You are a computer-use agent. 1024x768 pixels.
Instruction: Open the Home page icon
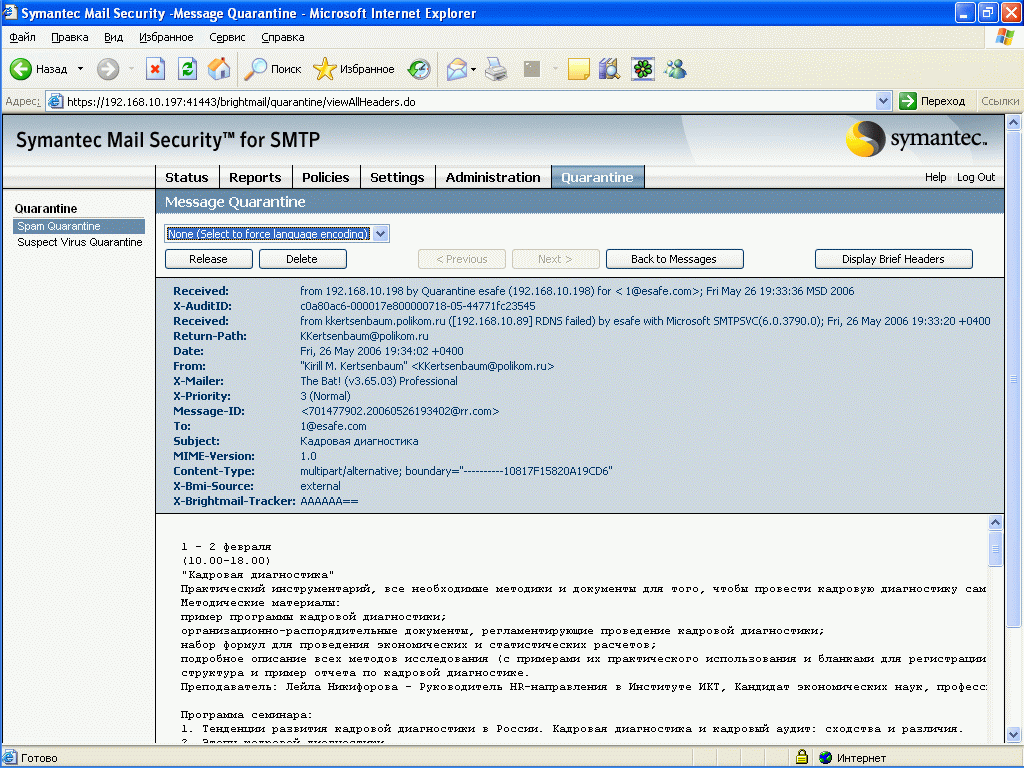point(219,69)
